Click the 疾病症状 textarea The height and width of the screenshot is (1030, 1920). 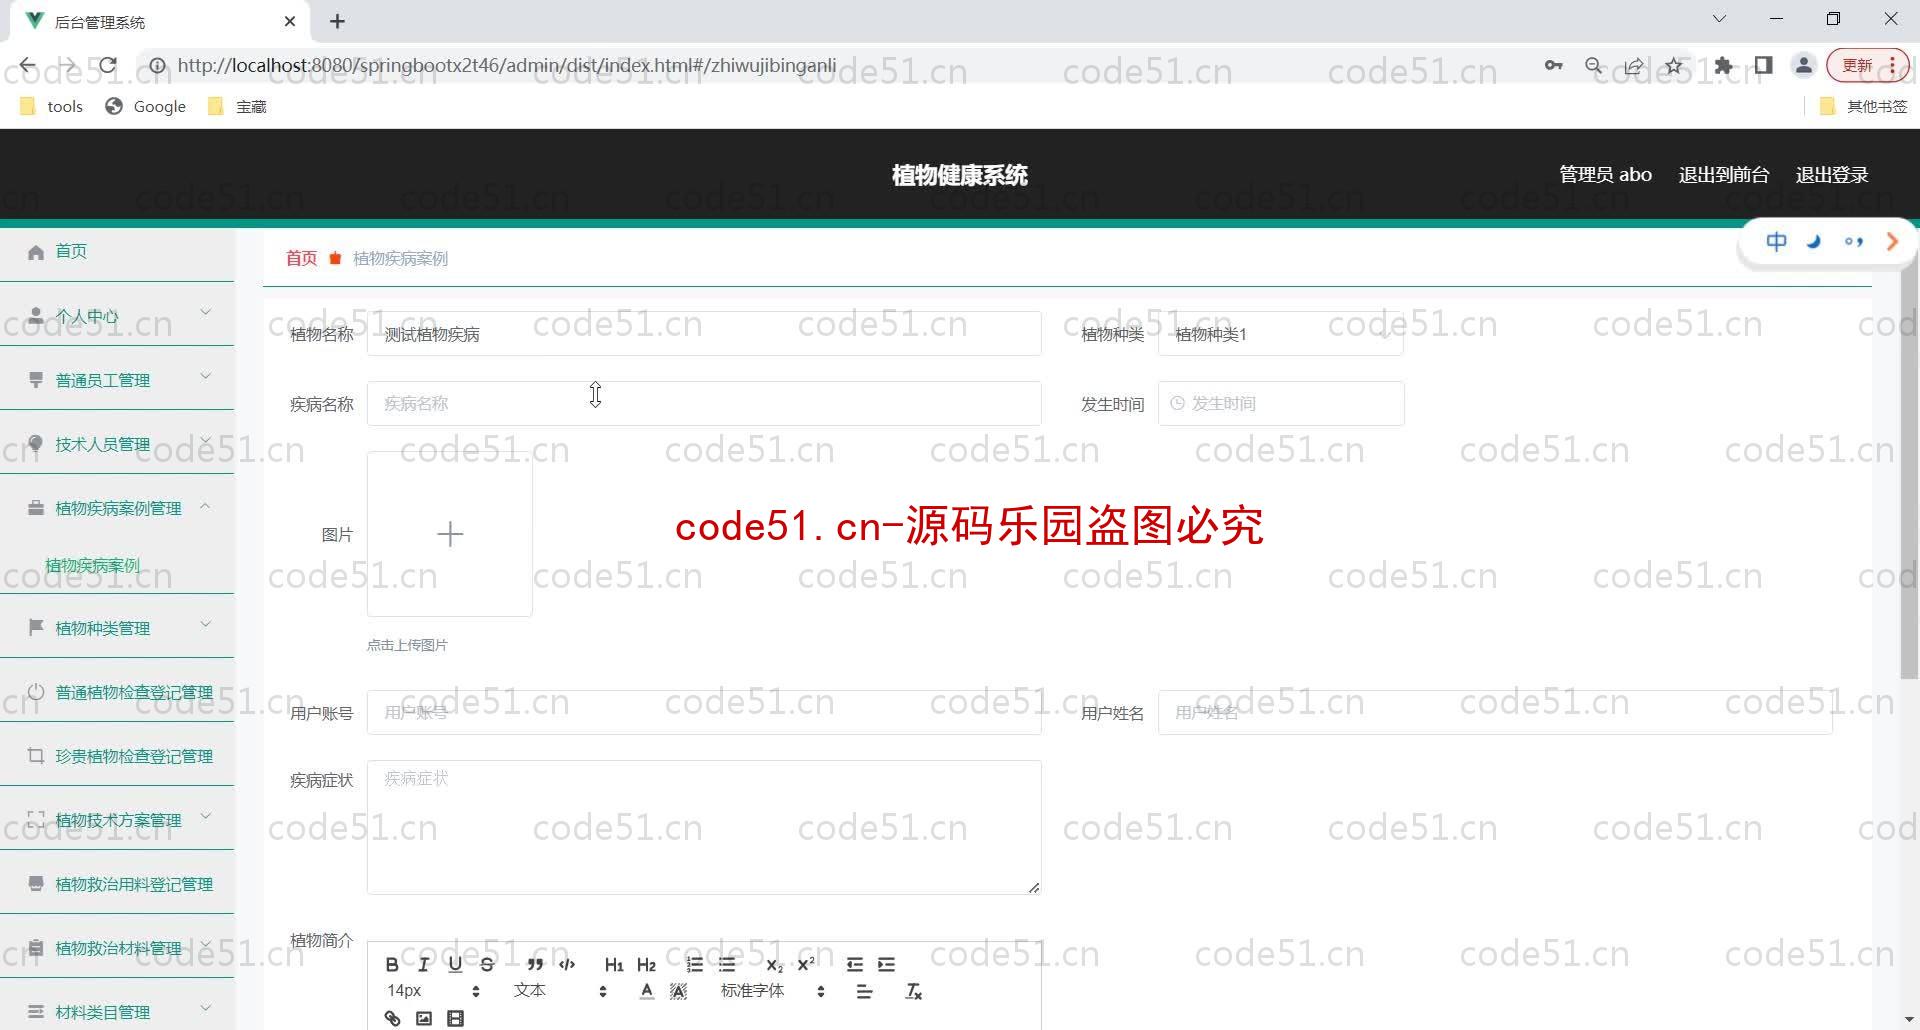pyautogui.click(x=704, y=827)
